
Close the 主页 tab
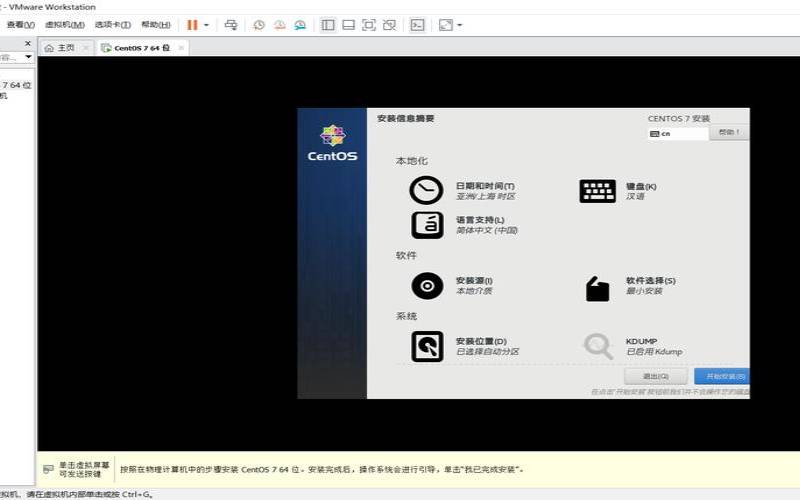86,48
